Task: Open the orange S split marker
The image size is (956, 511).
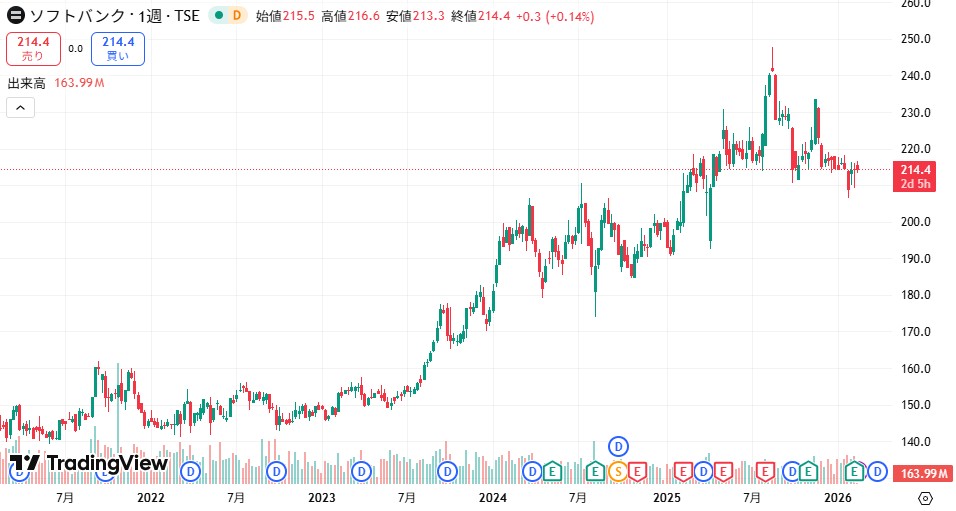Action: point(618,471)
